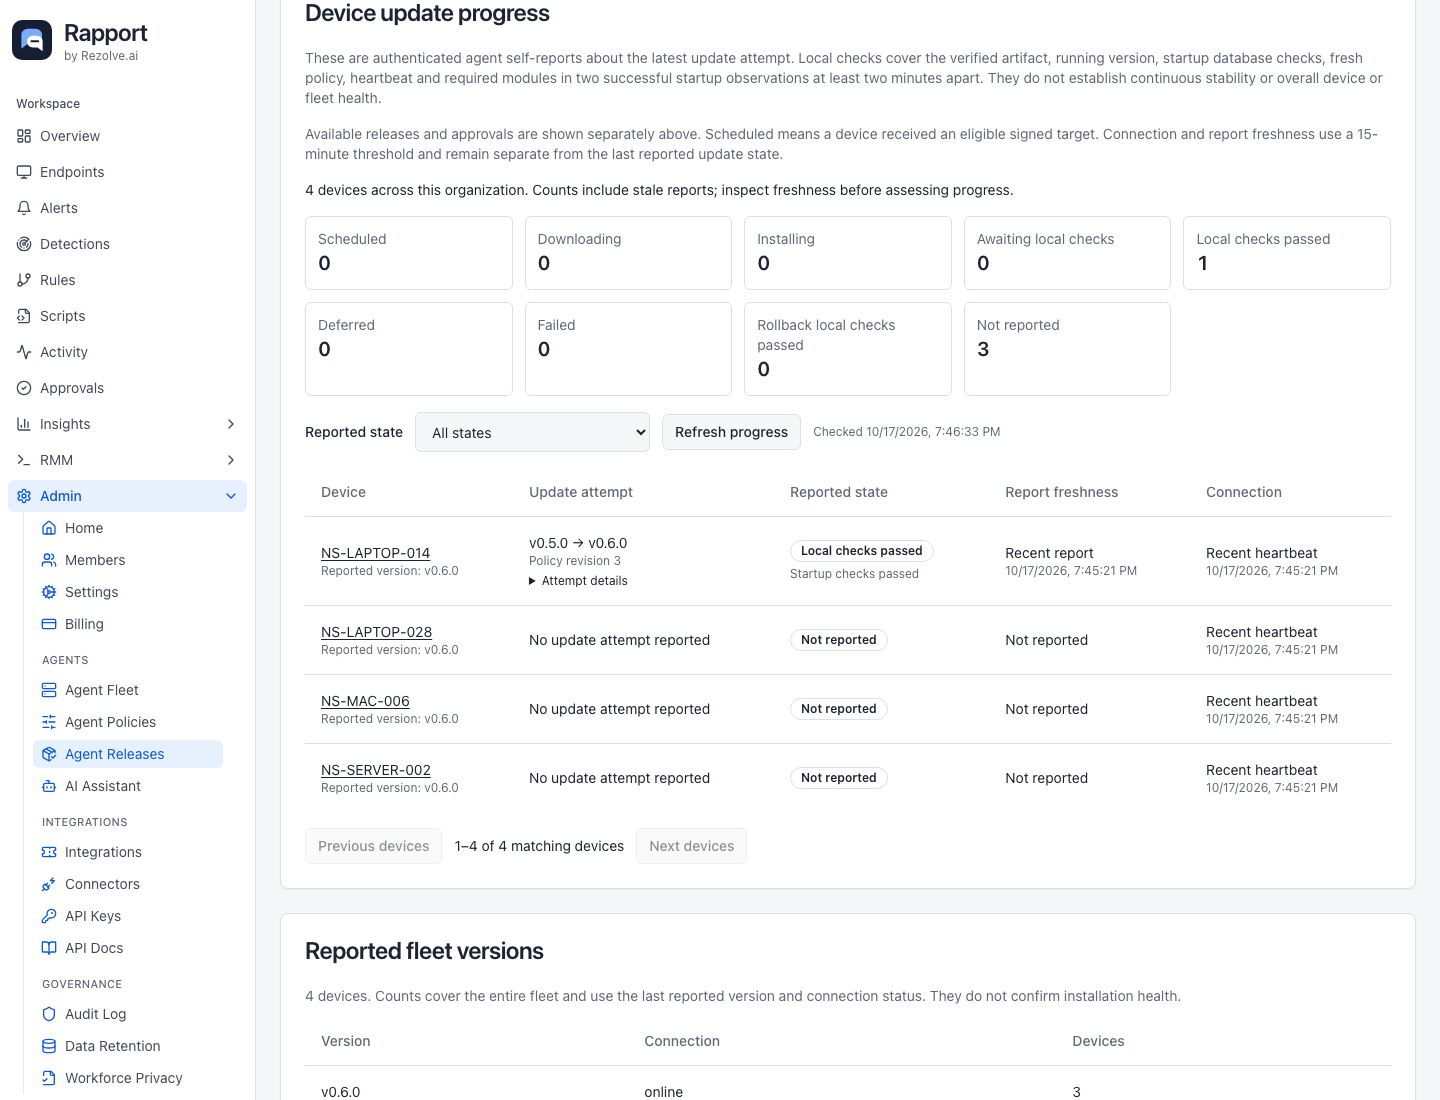Open Workforce Privacy page
Viewport: 1440px width, 1100px height.
coord(128,1078)
